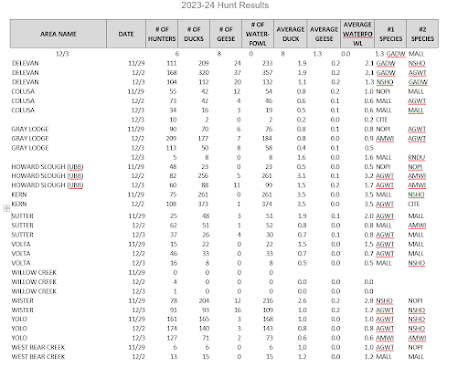Click the 165 ducks value for YOLO 11/29
This screenshot has width=468, height=368.
tap(204, 319)
